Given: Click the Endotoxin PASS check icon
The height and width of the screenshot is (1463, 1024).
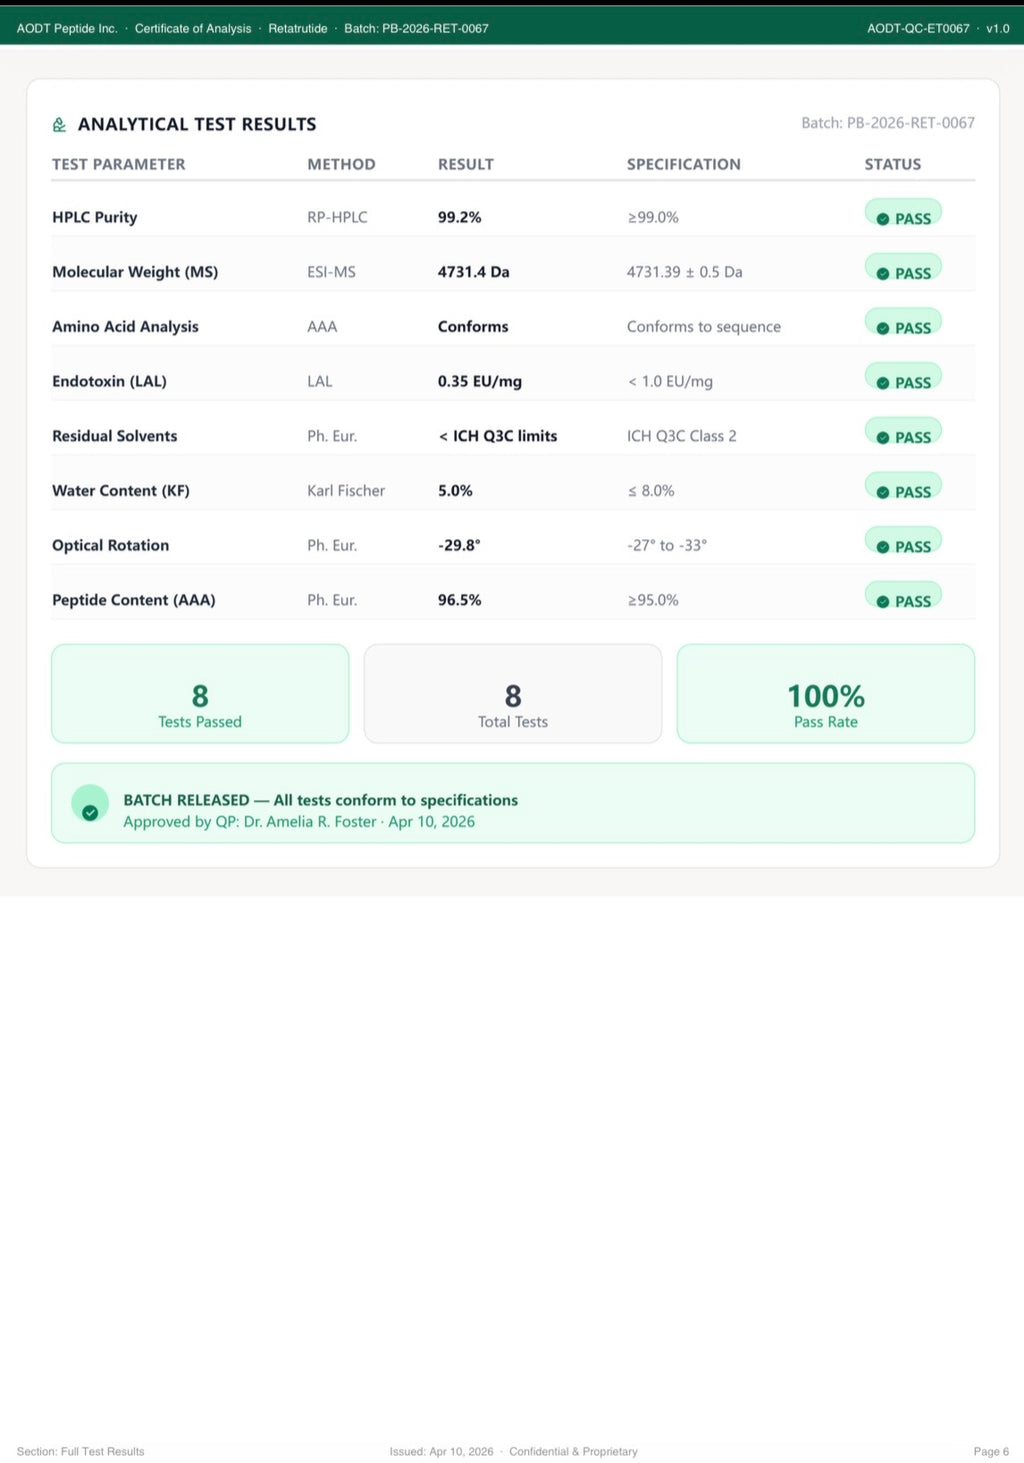Looking at the screenshot, I should tap(883, 383).
